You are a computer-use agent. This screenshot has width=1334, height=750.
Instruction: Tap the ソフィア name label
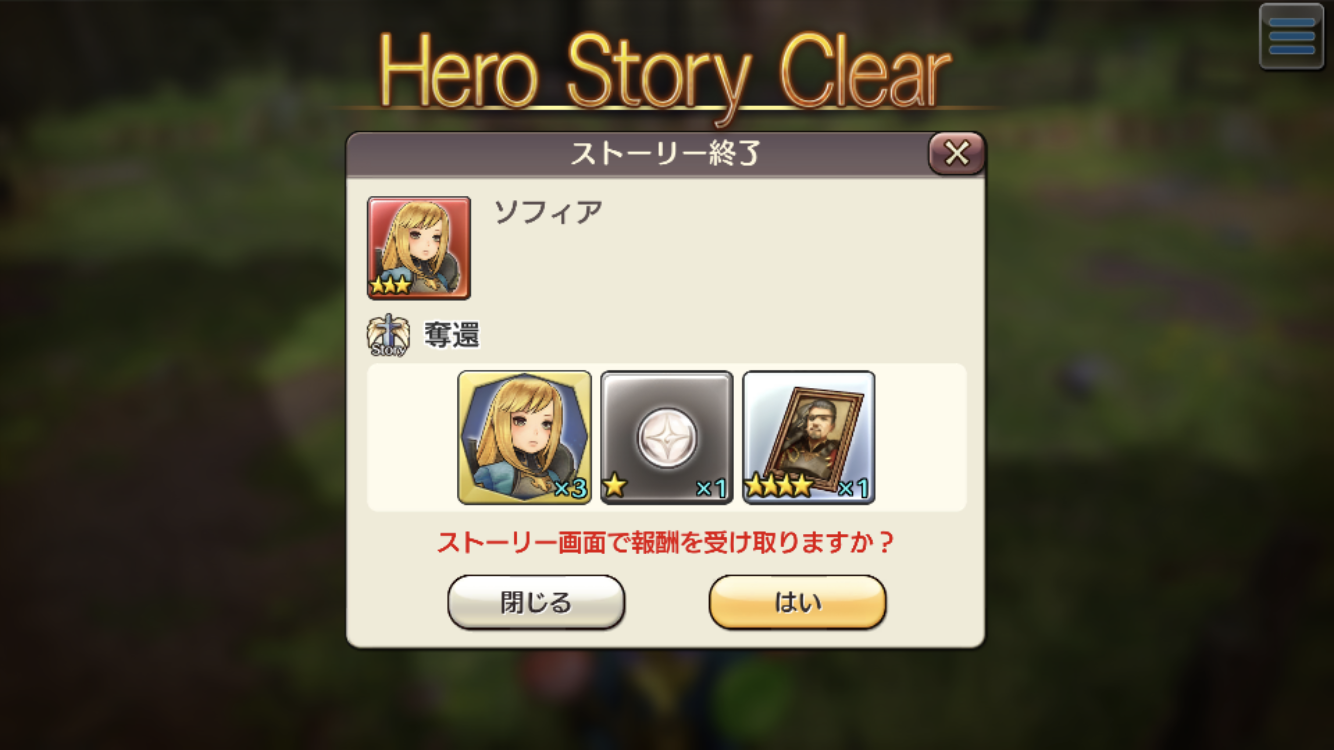tap(549, 212)
